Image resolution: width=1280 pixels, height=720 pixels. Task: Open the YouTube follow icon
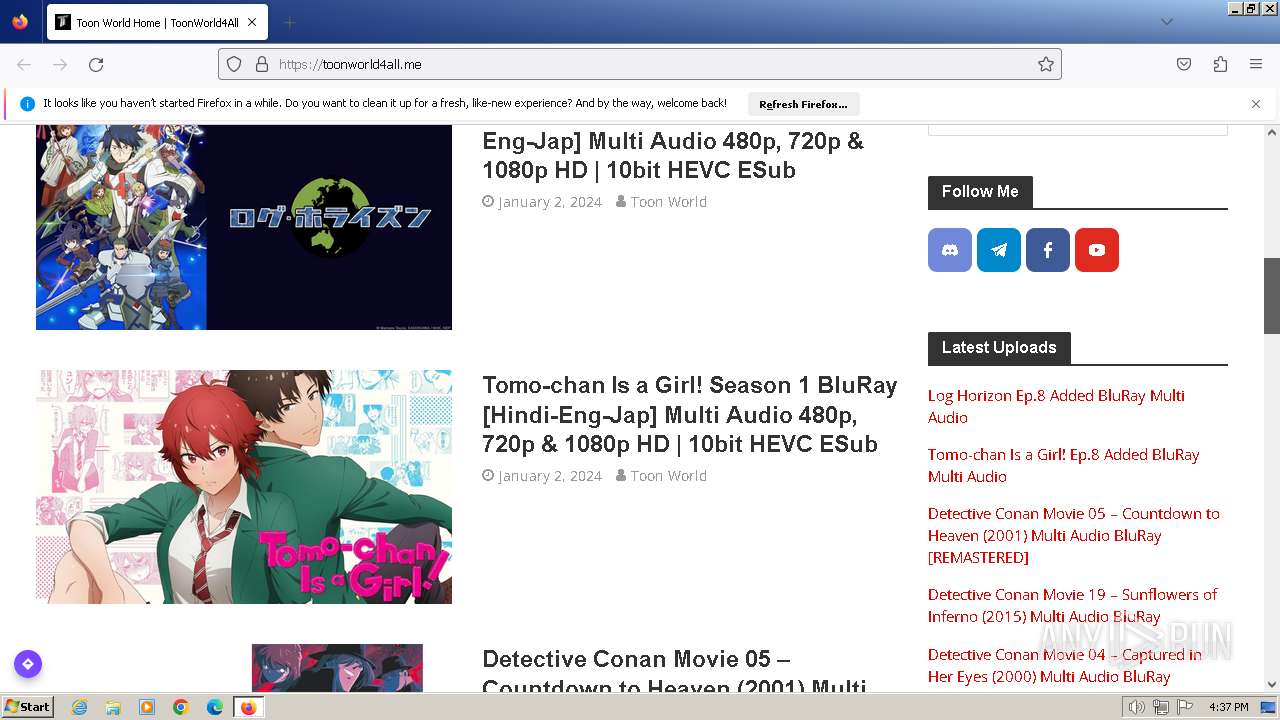(1097, 250)
